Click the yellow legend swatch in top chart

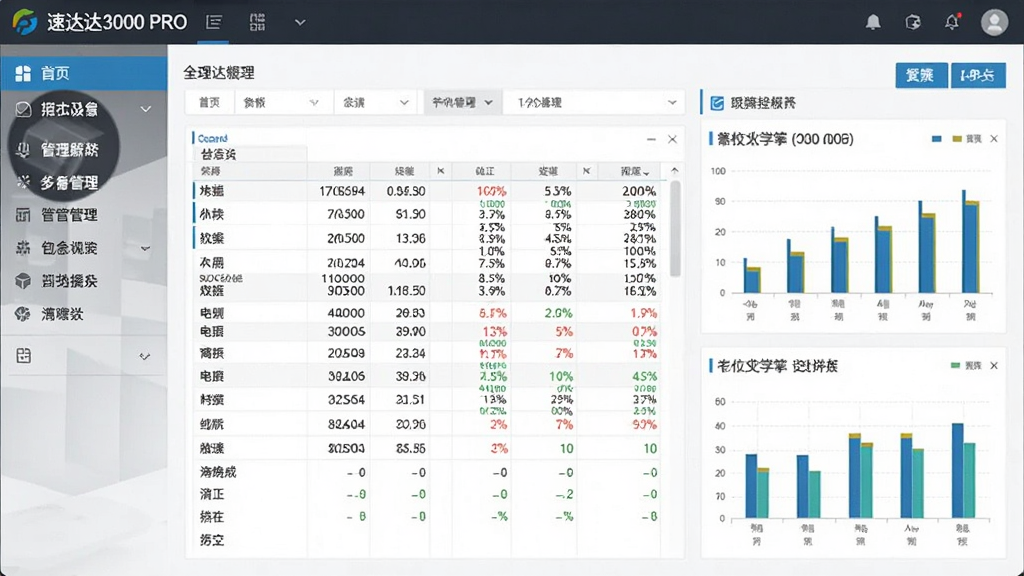coord(957,139)
